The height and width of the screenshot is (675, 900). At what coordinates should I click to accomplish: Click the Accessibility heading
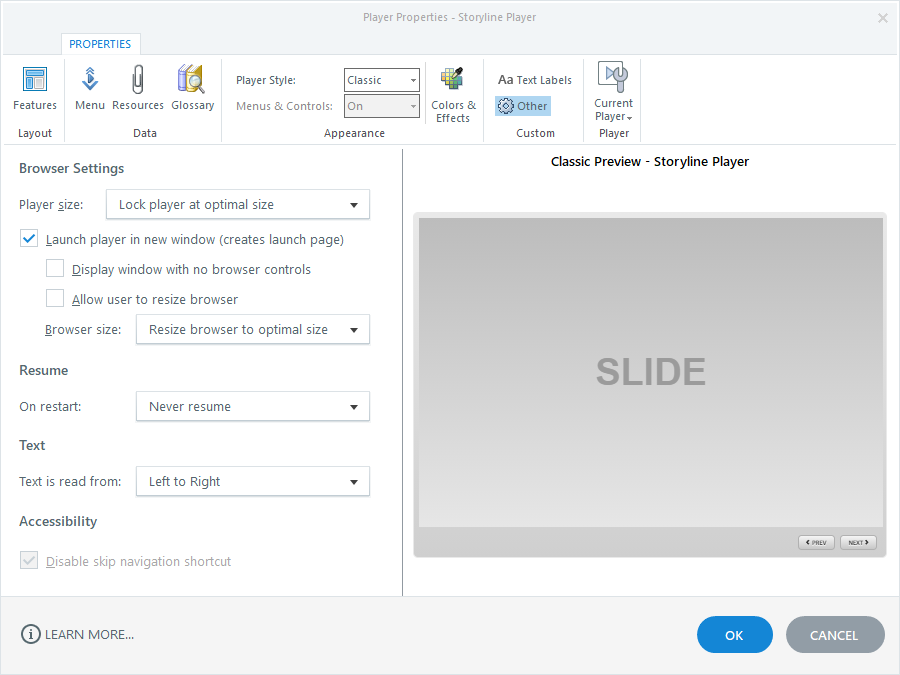(x=58, y=521)
